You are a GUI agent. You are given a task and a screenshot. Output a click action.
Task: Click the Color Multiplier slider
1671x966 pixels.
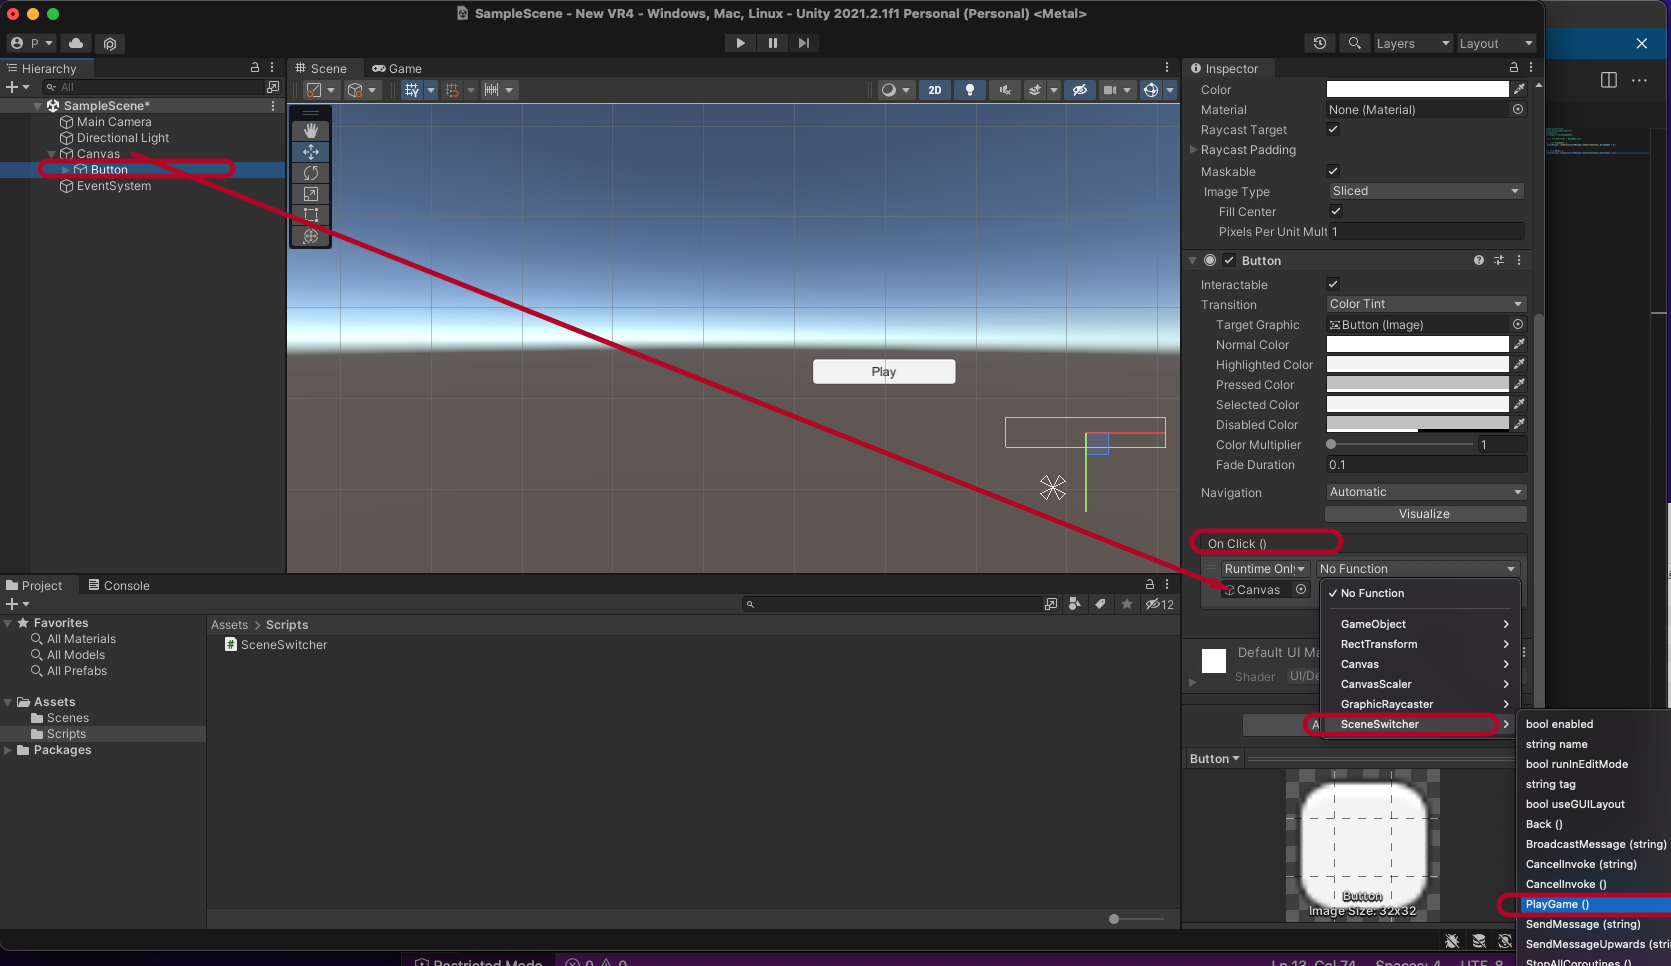1400,444
